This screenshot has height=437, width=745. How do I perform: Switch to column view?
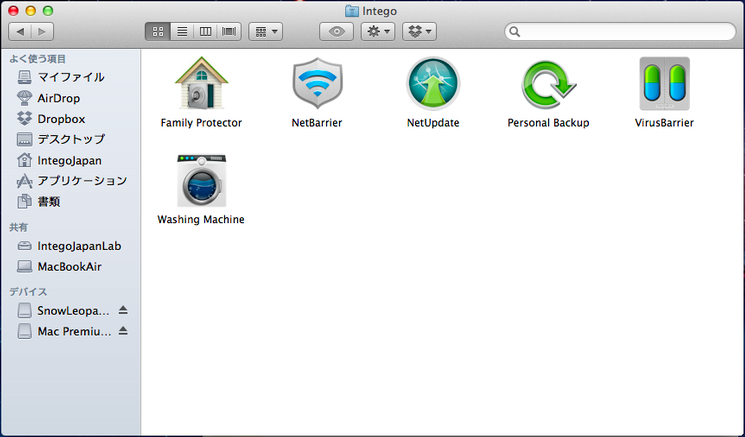[205, 32]
